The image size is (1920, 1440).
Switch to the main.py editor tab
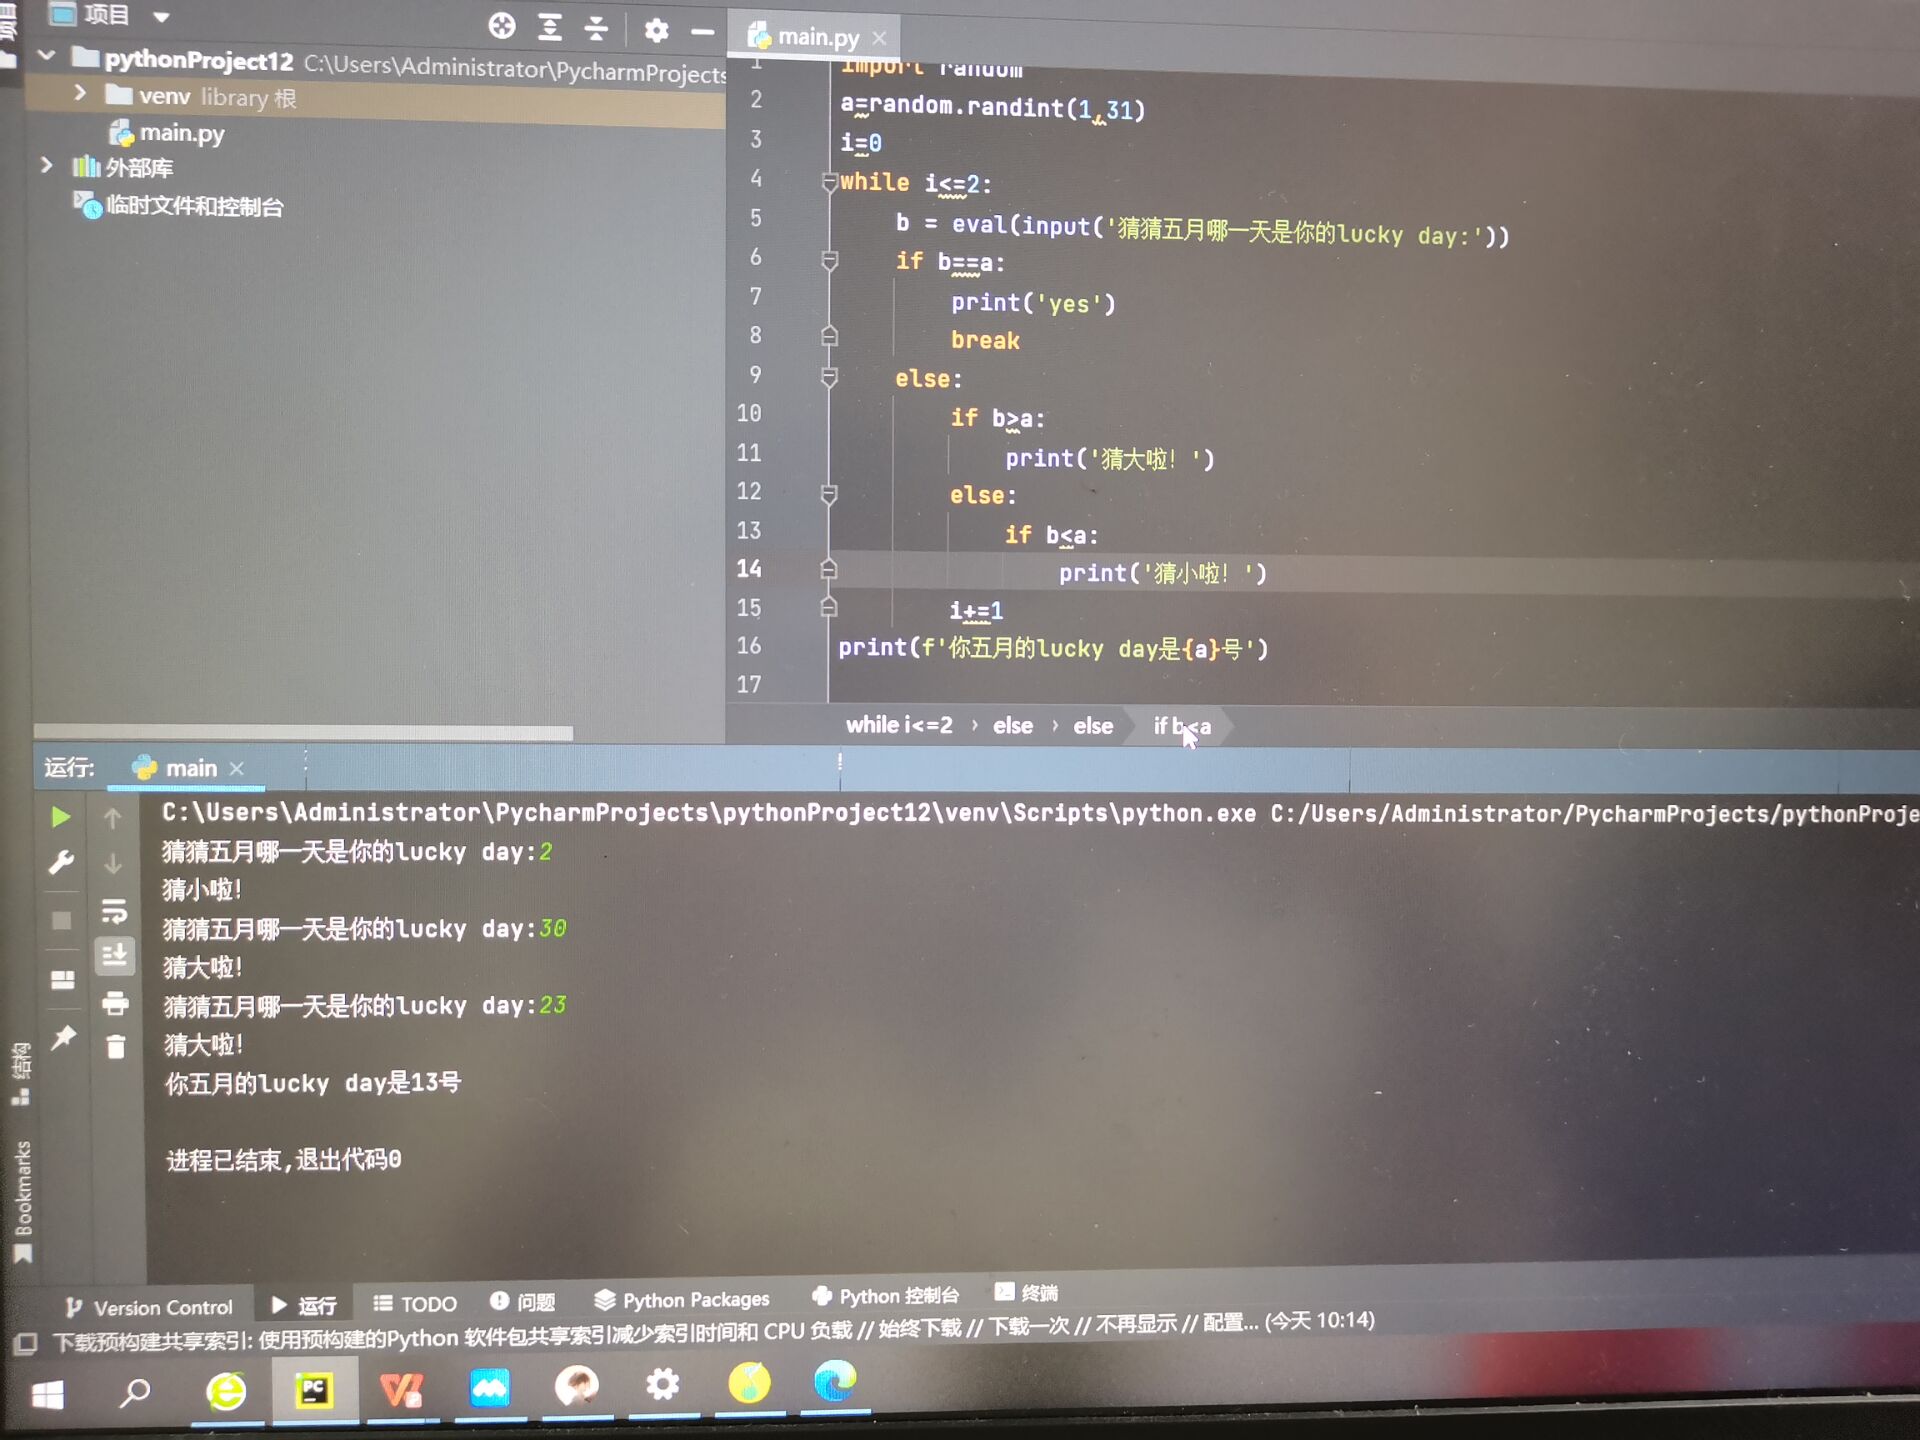[817, 37]
